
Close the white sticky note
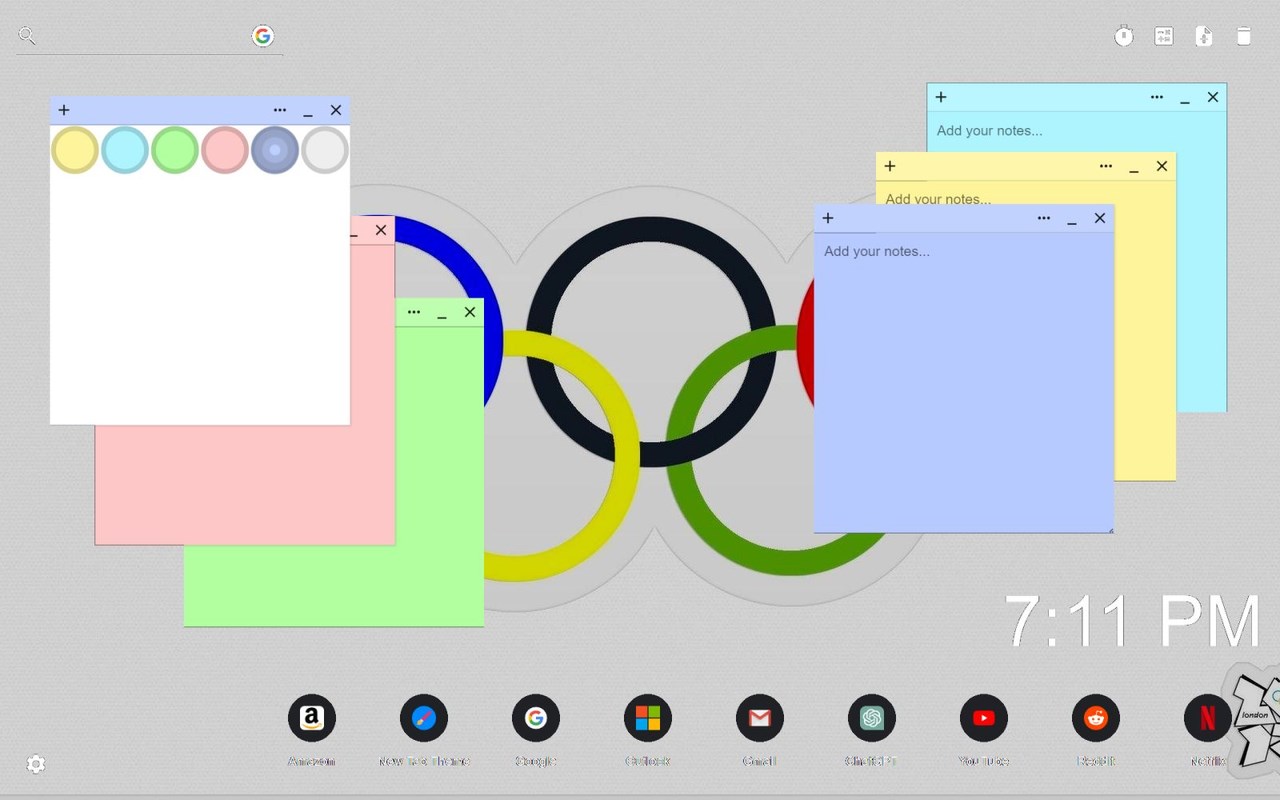pos(336,110)
